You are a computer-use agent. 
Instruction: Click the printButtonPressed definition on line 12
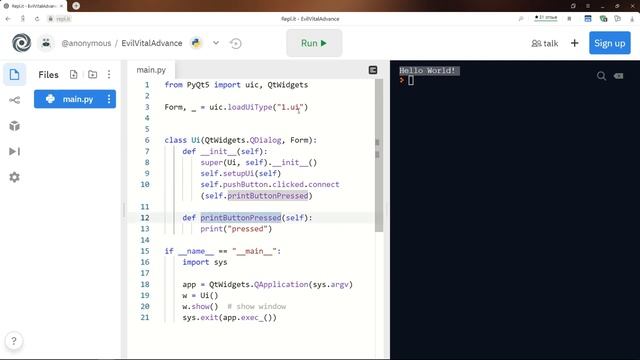click(x=241, y=218)
